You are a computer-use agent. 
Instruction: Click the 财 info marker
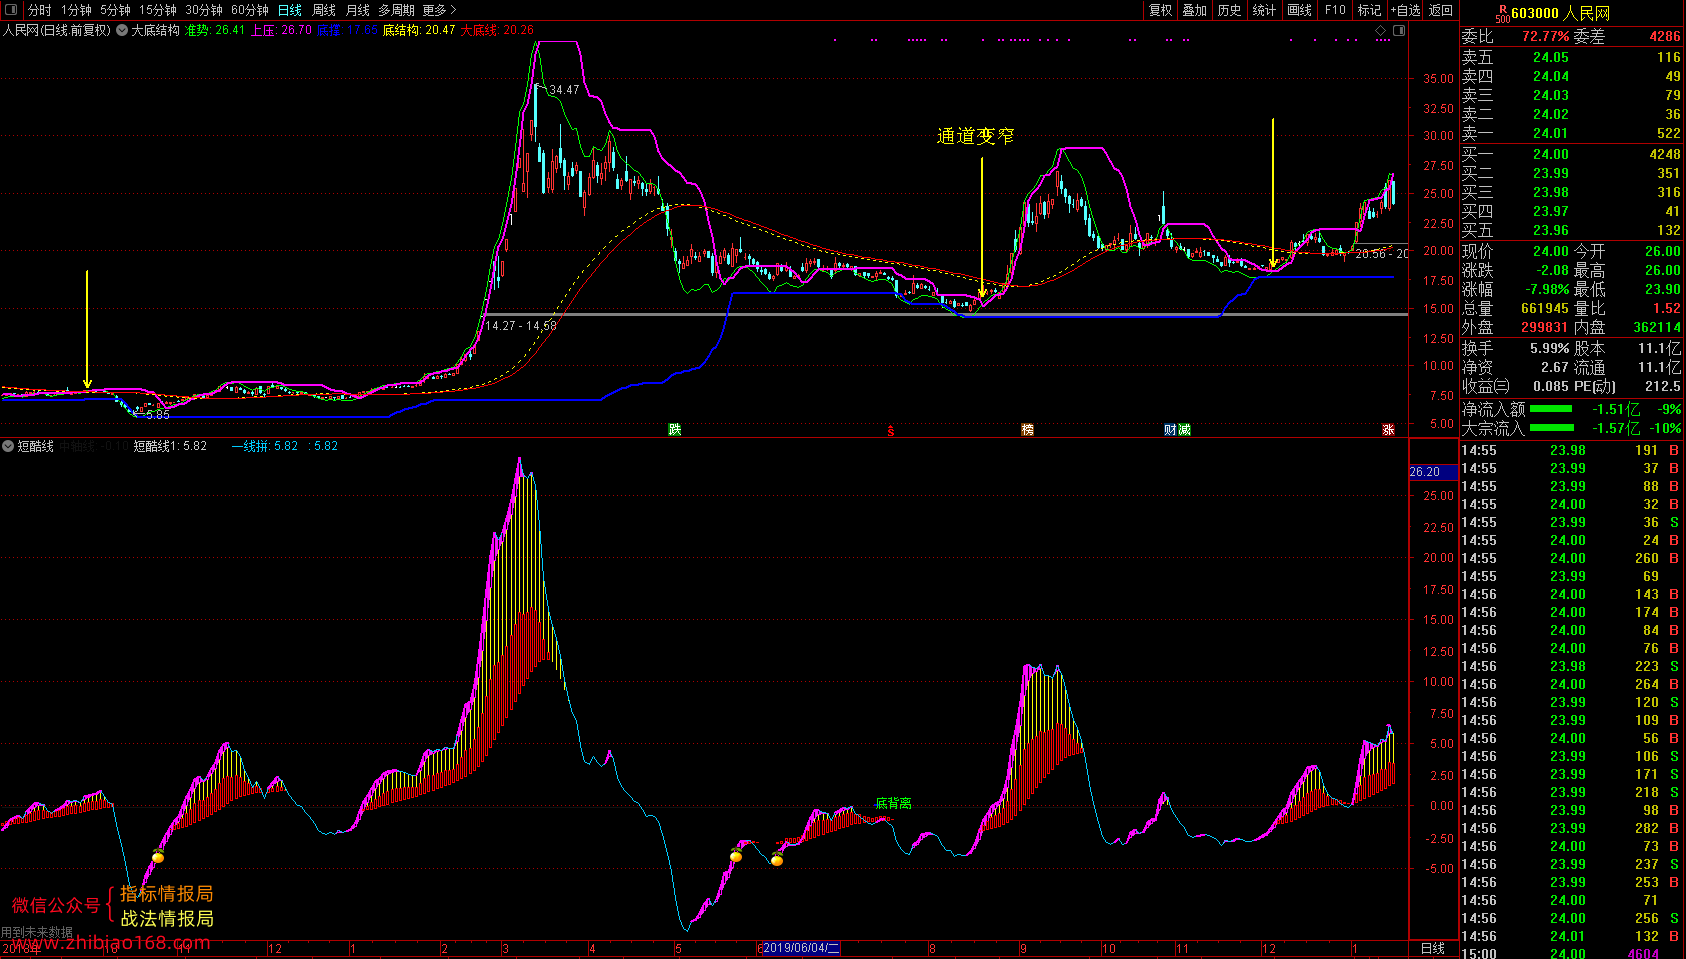click(1170, 430)
